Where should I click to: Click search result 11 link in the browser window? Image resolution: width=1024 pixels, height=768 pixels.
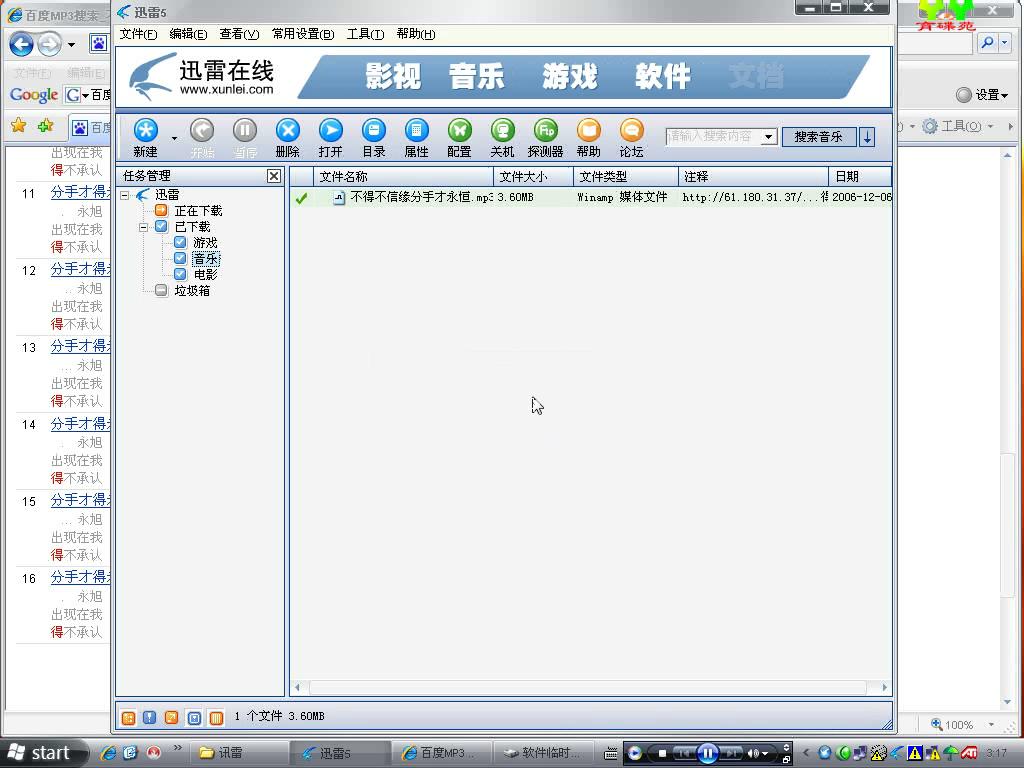[80, 192]
